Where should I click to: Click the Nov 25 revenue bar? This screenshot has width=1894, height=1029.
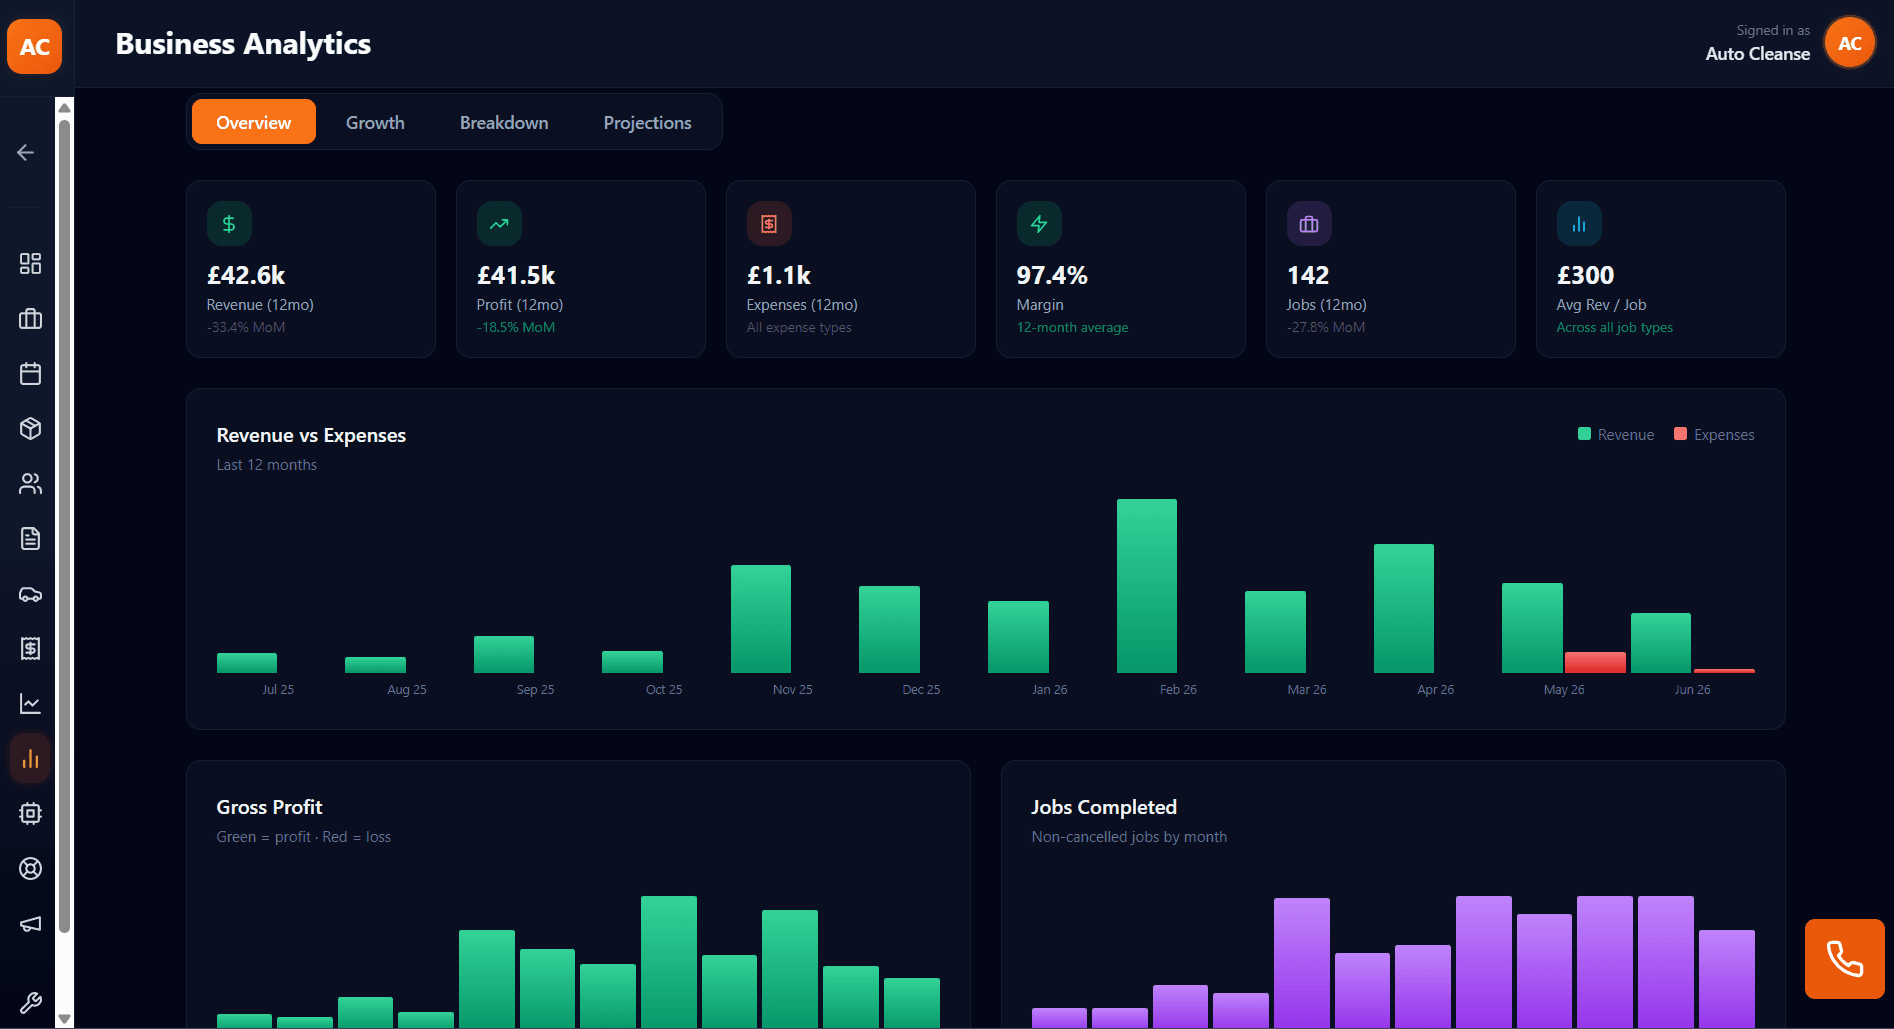760,619
